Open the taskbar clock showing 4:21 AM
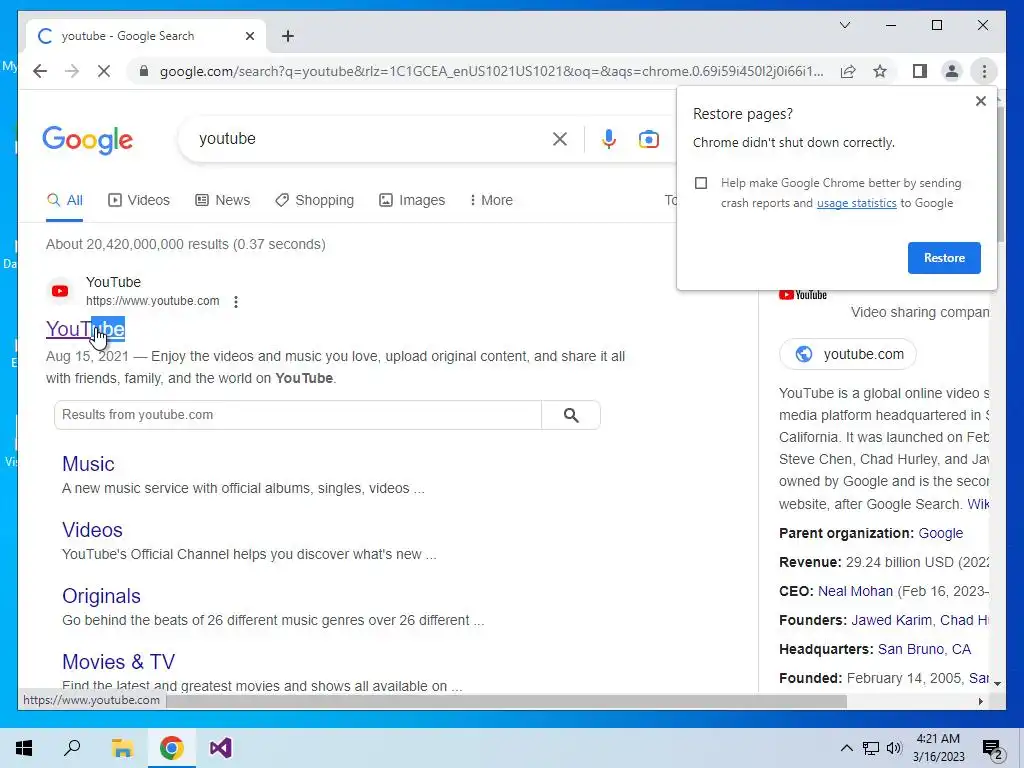This screenshot has height=768, width=1024. pyautogui.click(x=938, y=748)
